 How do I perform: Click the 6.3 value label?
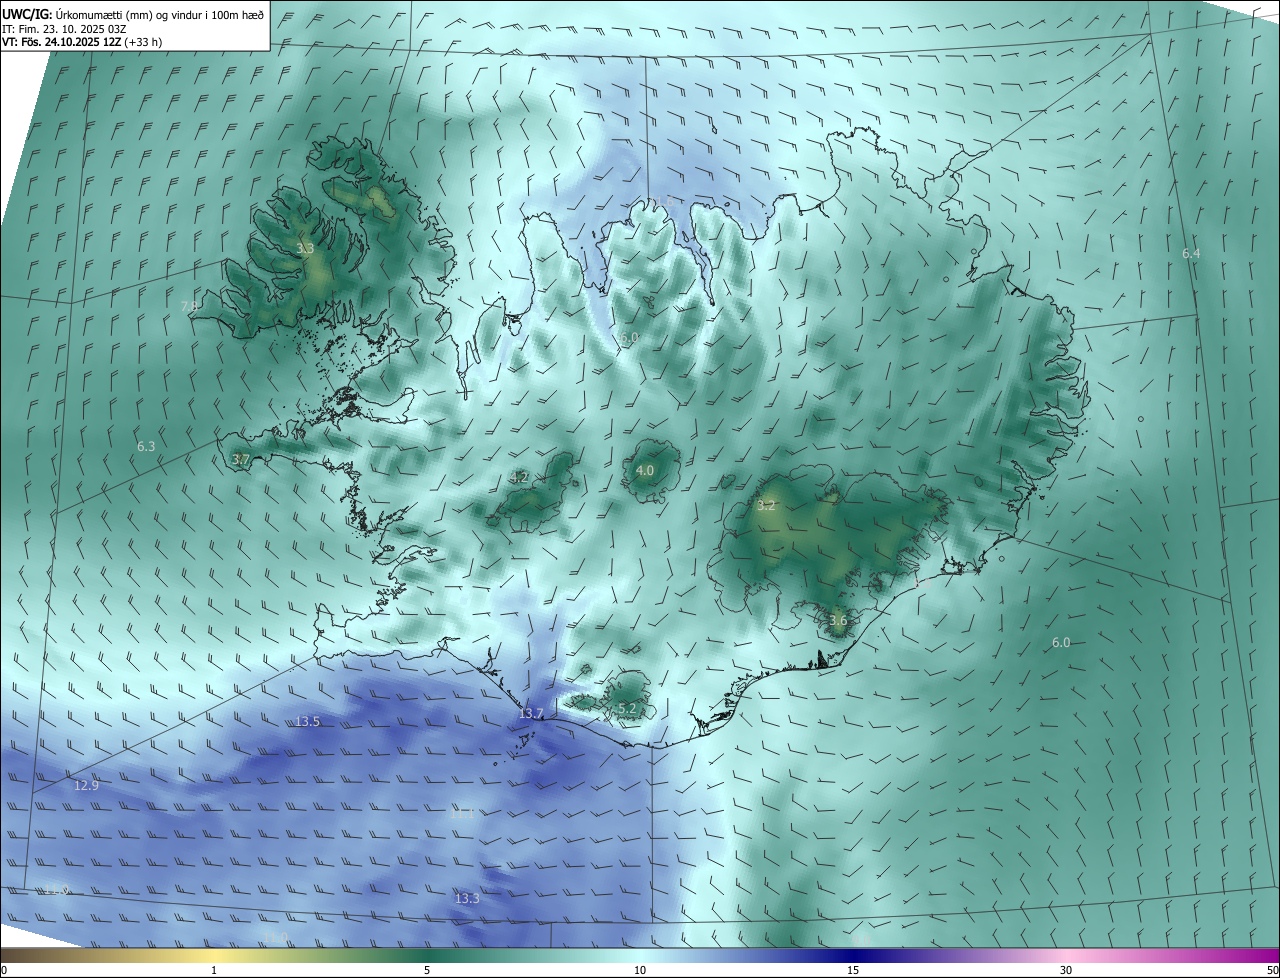pyautogui.click(x=146, y=446)
